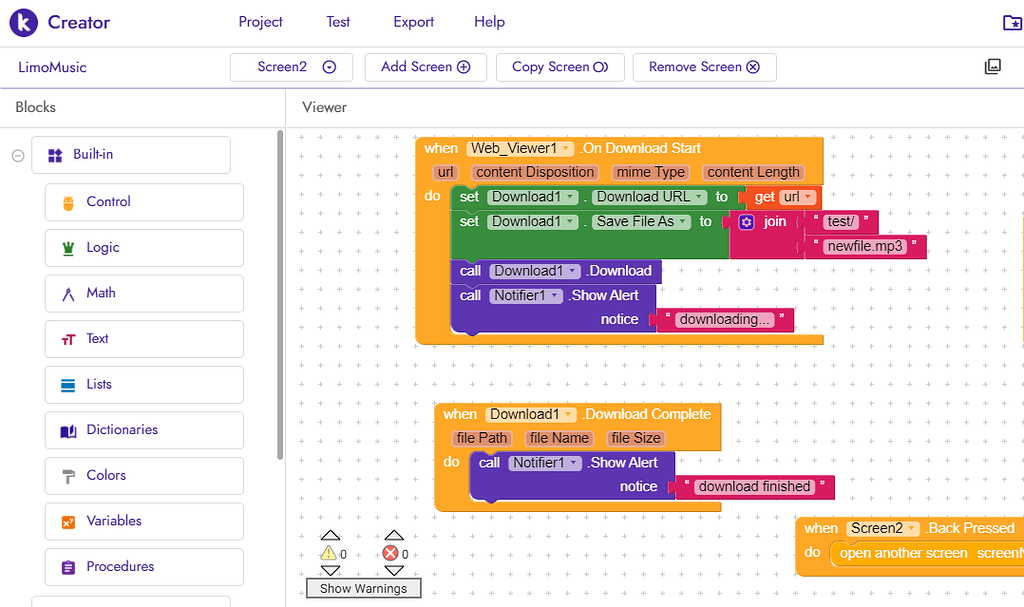Image resolution: width=1024 pixels, height=607 pixels.
Task: Click the warning triangle counter icon
Action: pyautogui.click(x=328, y=553)
